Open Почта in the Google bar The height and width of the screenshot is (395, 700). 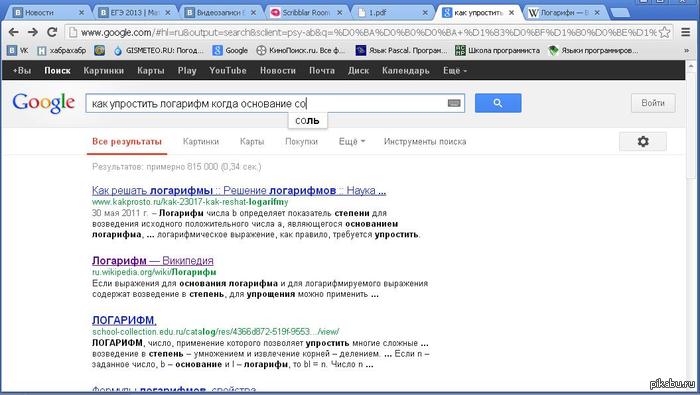click(321, 71)
